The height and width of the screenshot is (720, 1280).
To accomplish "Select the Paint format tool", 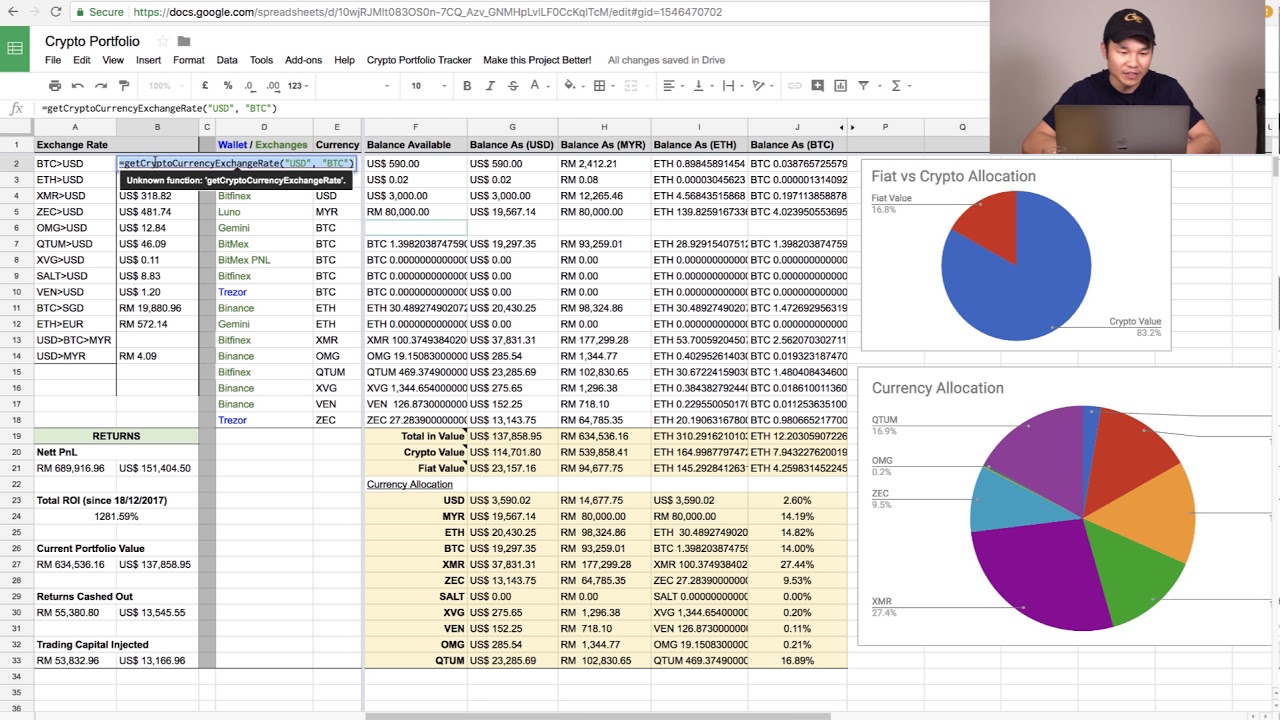I will 124,86.
